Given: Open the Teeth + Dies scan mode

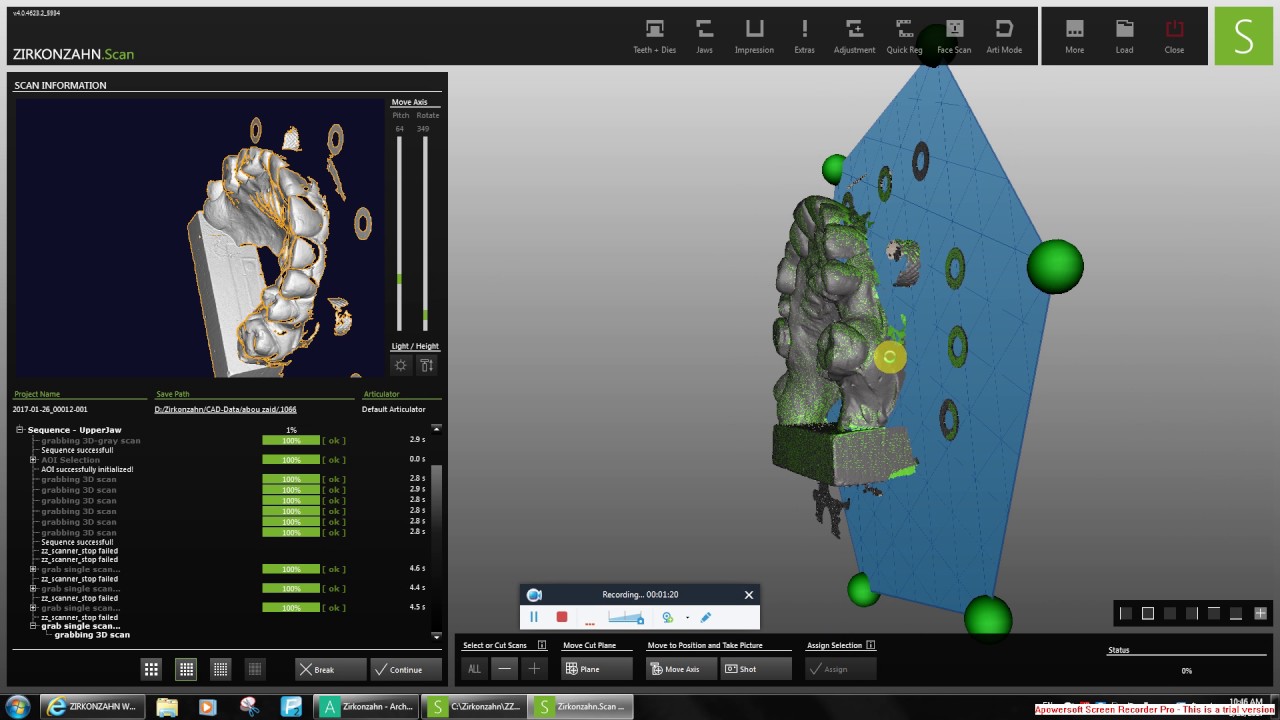Looking at the screenshot, I should coord(655,36).
